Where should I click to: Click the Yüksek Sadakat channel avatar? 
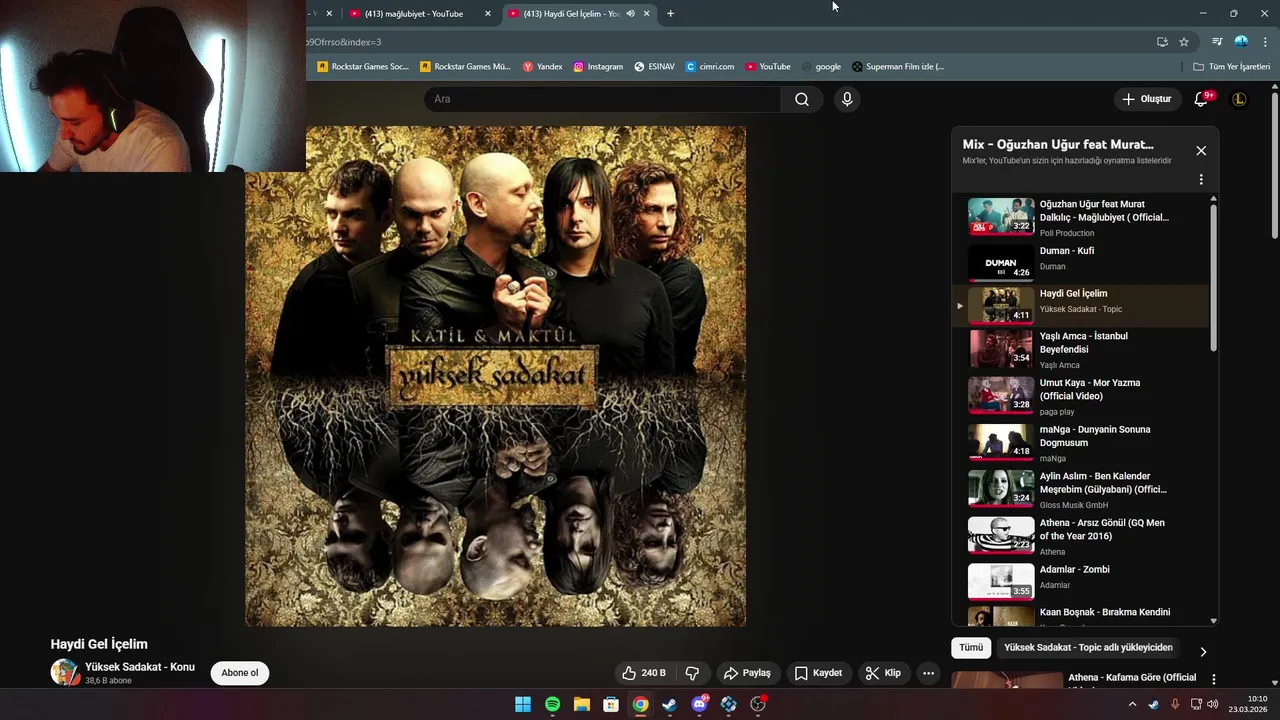point(64,672)
